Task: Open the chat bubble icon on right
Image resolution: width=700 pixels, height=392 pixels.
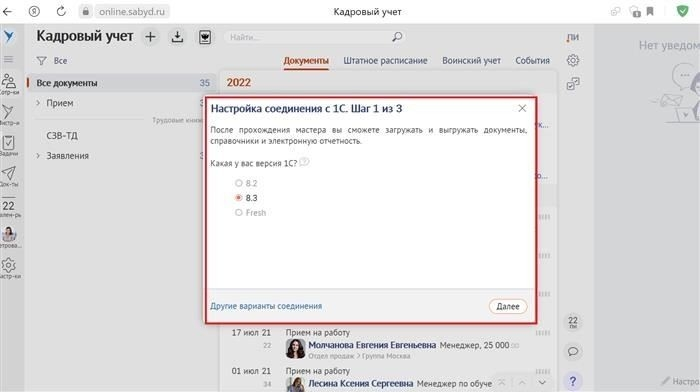Action: coord(573,351)
